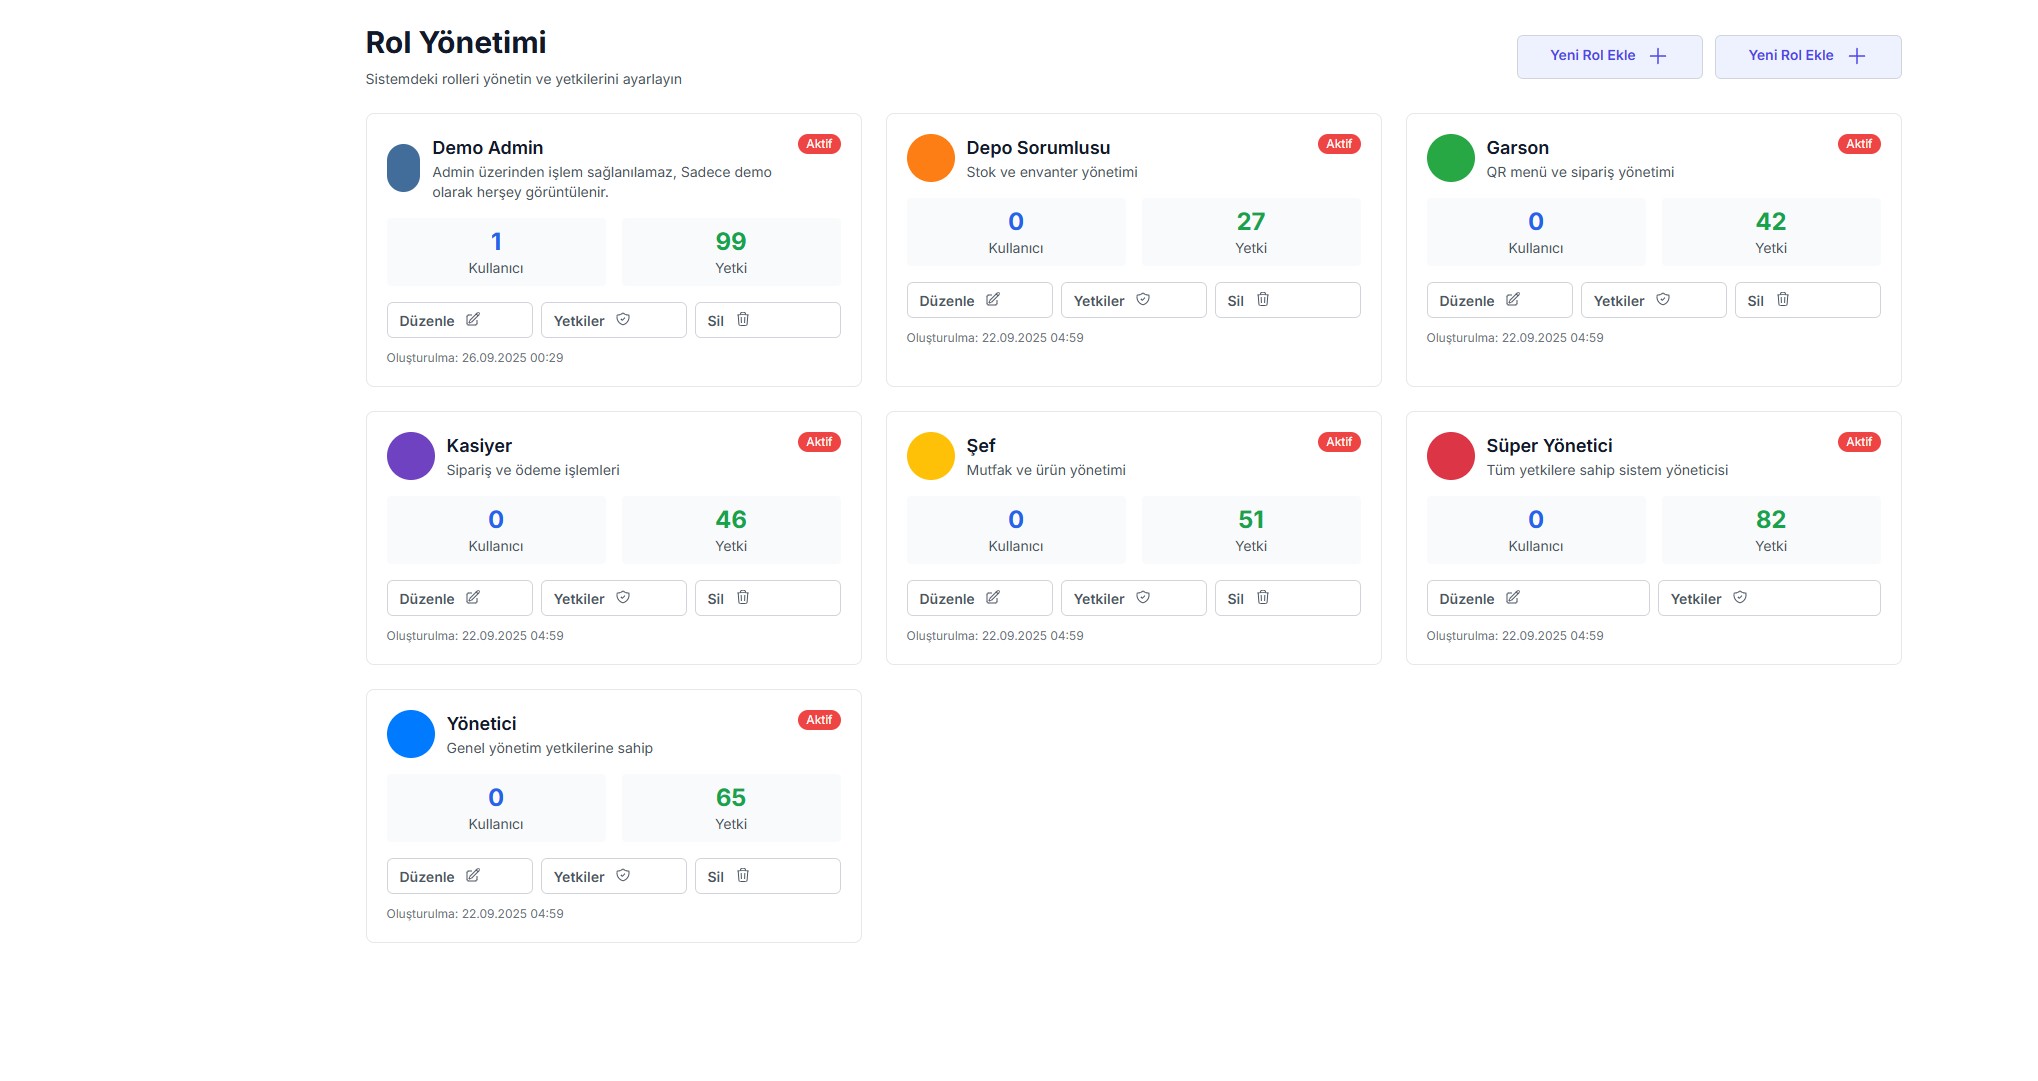The width and height of the screenshot is (2038, 1081).
Task: Click the trash icon on Depo Sorumlusu card
Action: 1263,300
